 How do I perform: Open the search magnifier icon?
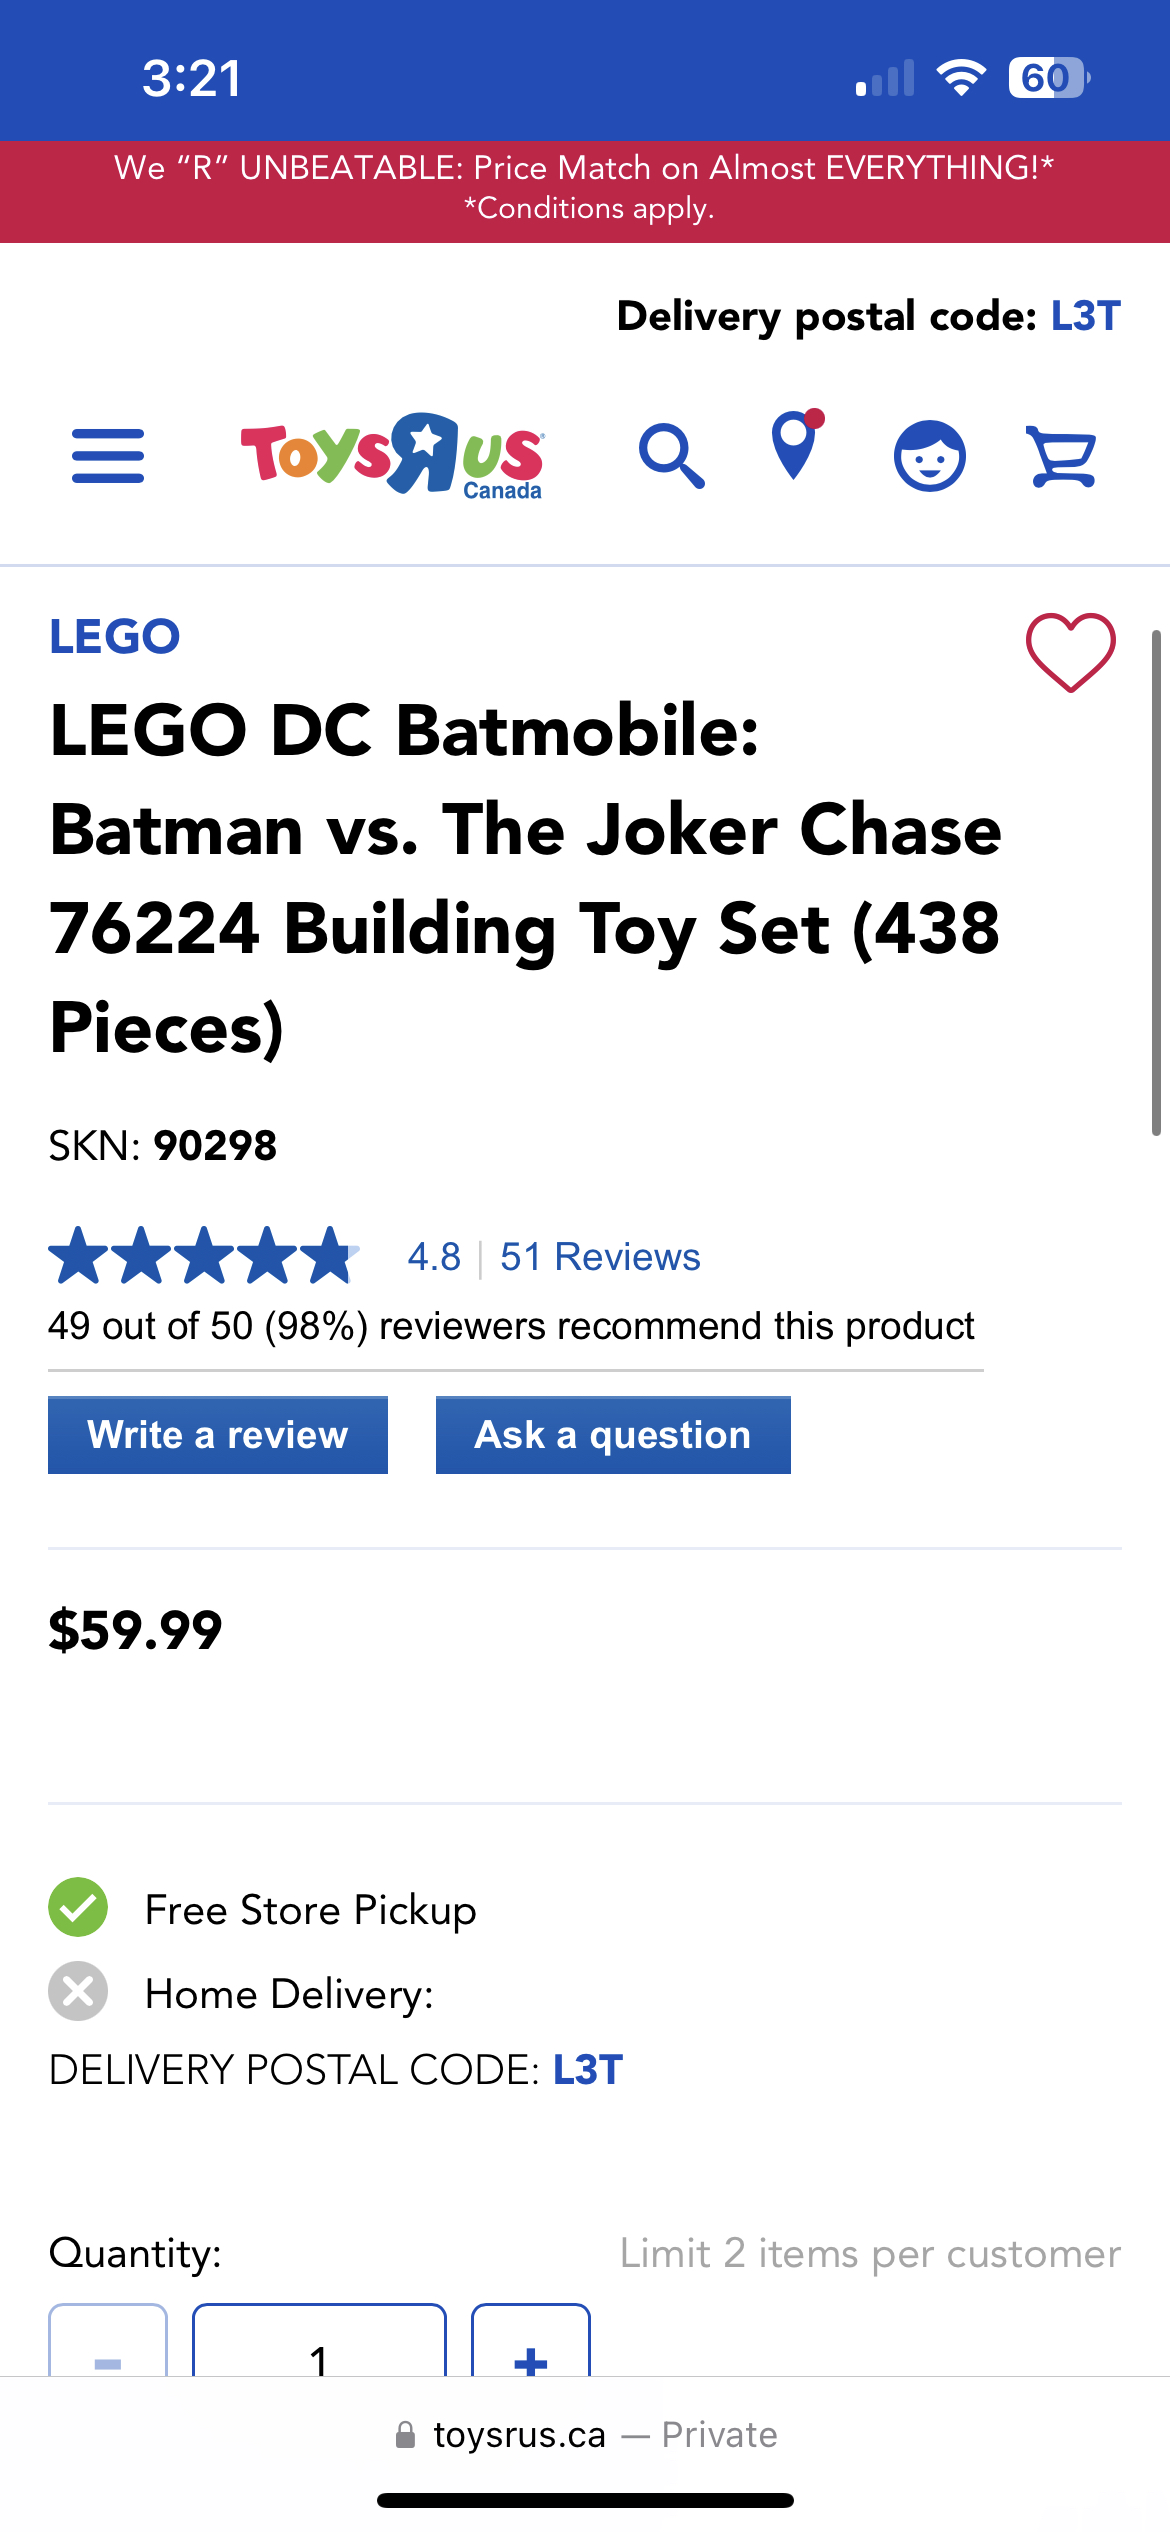[672, 456]
